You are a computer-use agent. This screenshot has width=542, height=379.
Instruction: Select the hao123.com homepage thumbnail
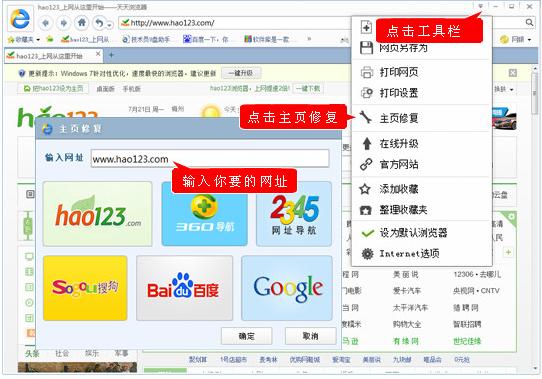coord(98,214)
